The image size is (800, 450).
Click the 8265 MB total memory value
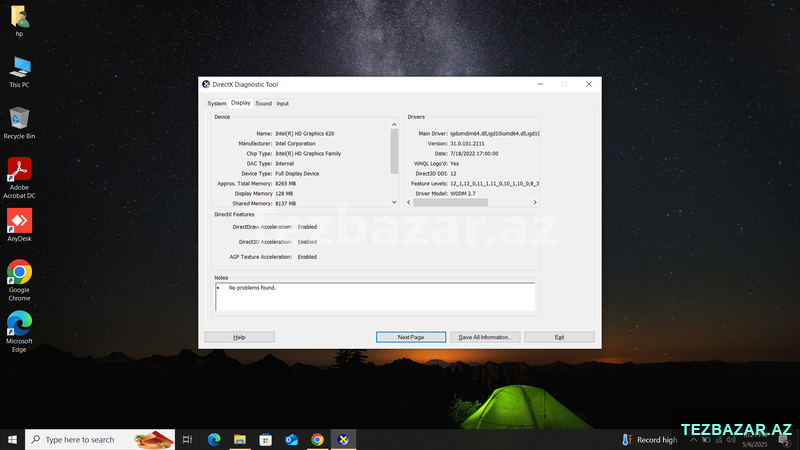click(x=285, y=184)
